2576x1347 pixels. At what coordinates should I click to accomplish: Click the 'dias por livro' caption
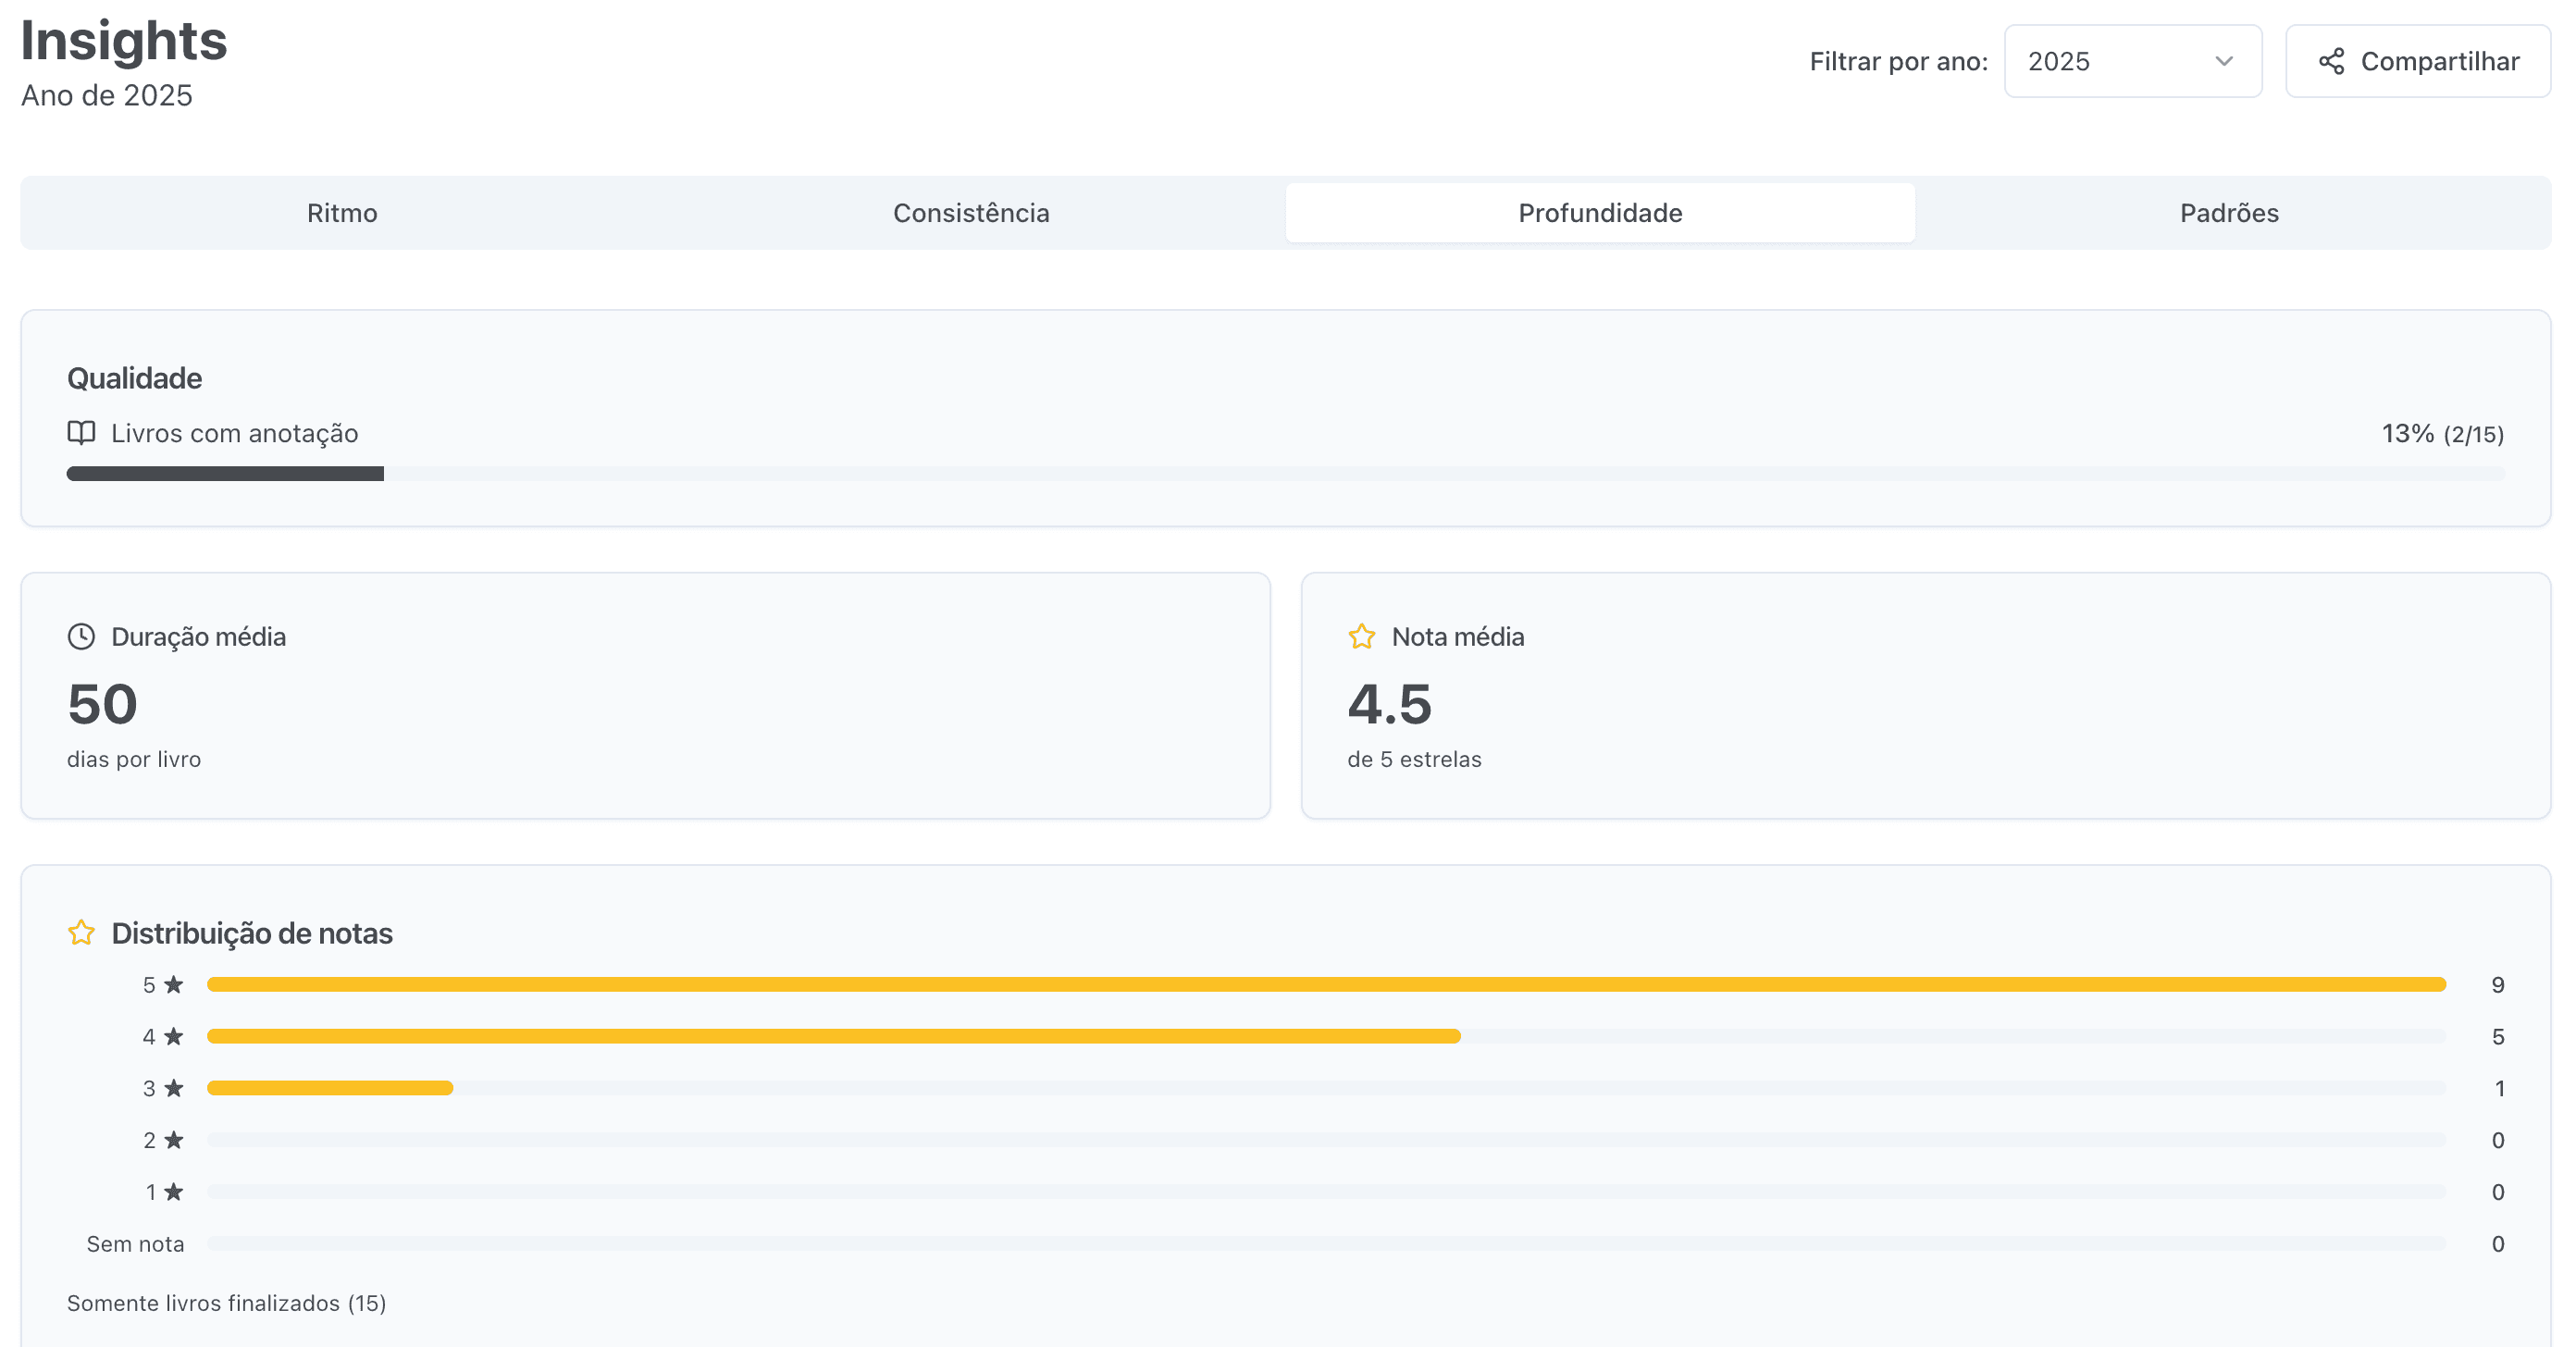pyautogui.click(x=134, y=759)
